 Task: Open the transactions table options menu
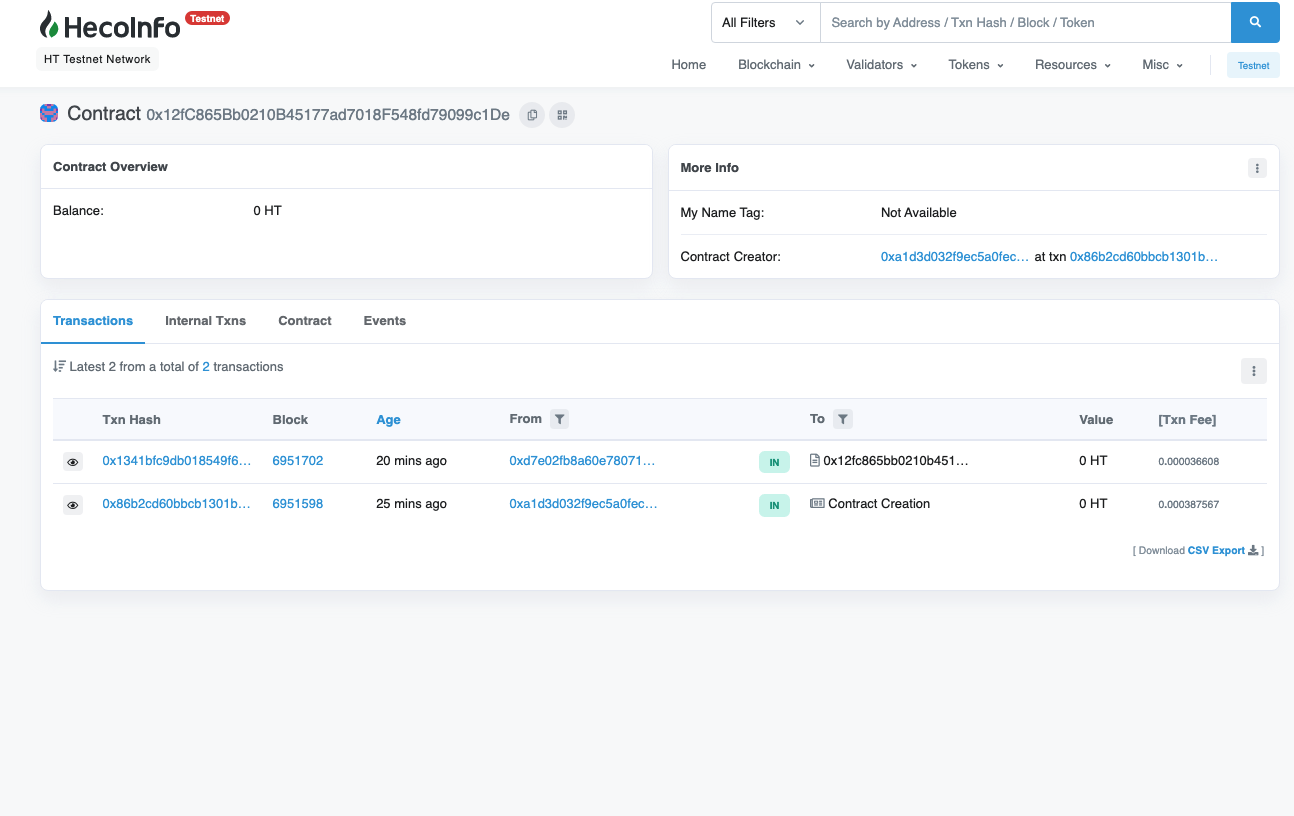pos(1253,371)
